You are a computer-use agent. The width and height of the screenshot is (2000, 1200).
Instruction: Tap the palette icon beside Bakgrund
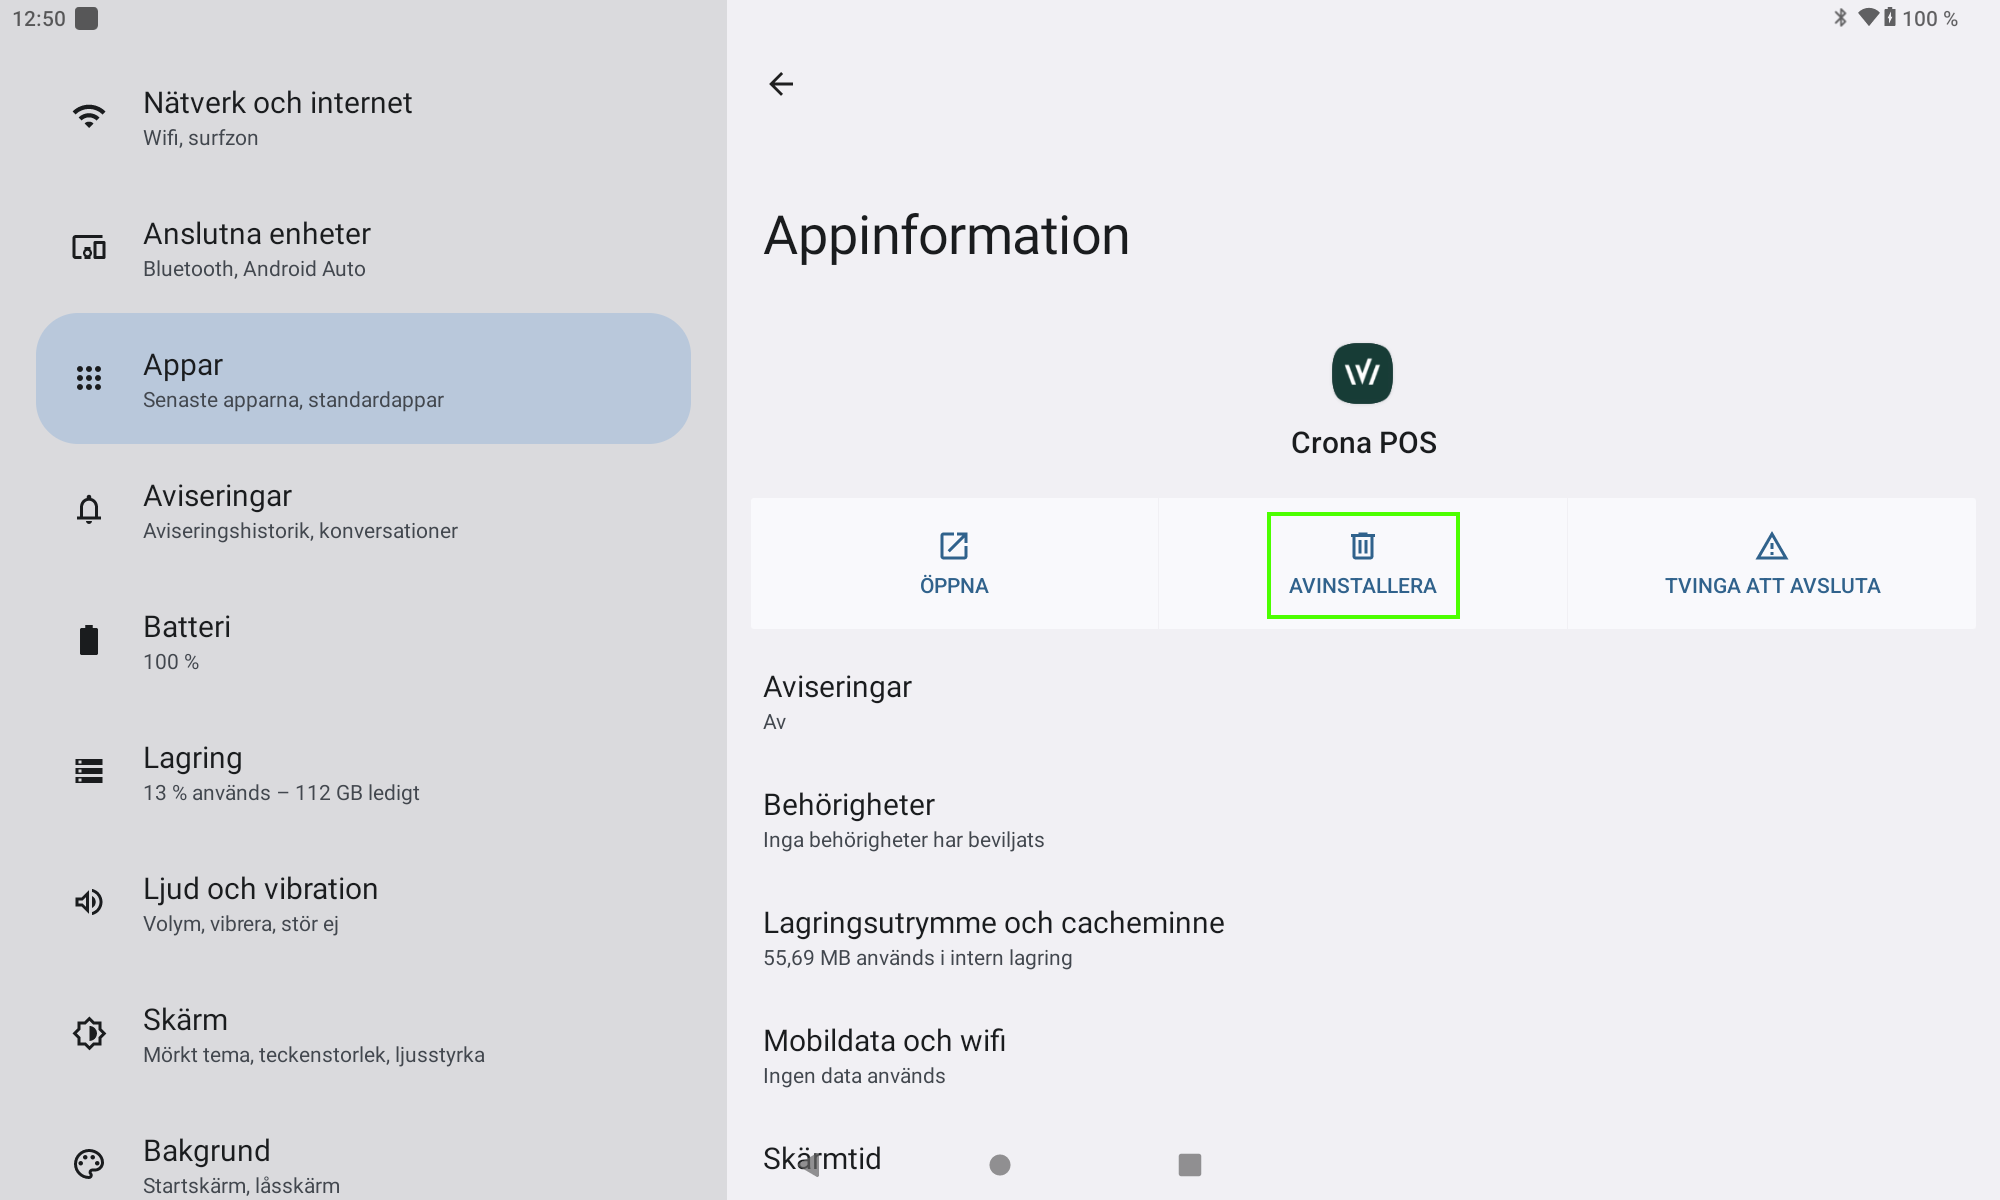(89, 1164)
